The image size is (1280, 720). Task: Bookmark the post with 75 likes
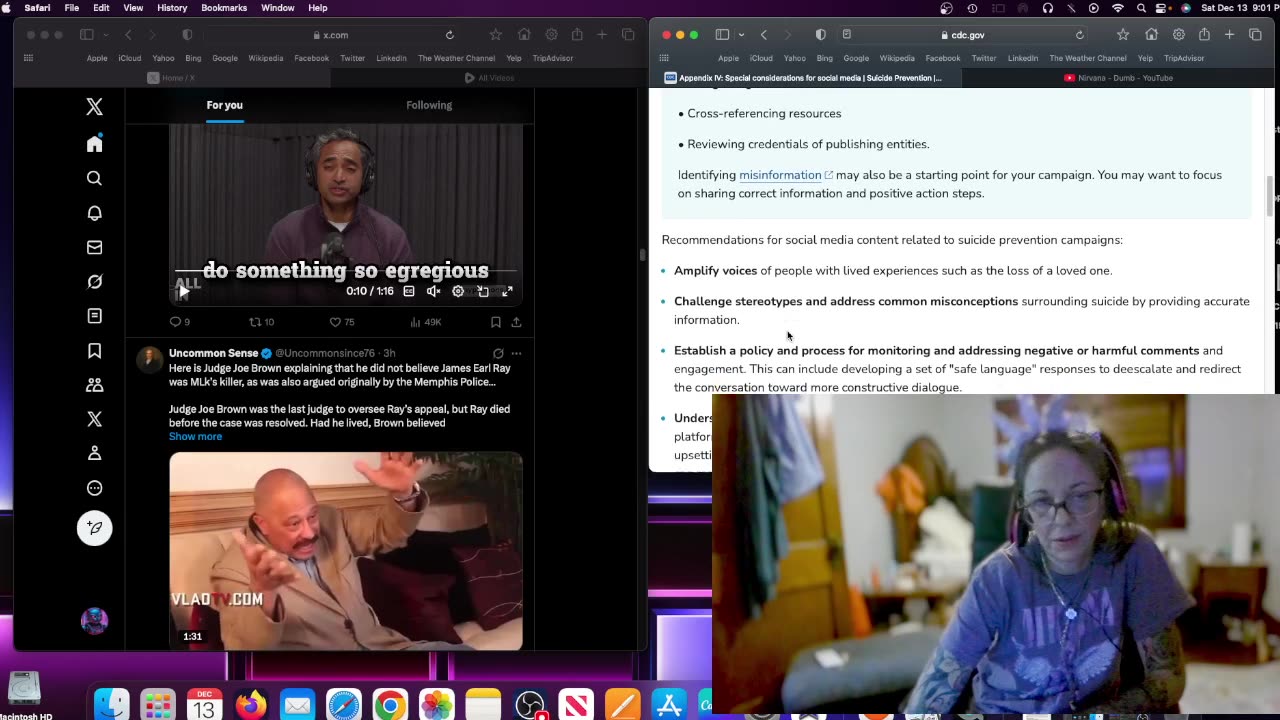[495, 322]
